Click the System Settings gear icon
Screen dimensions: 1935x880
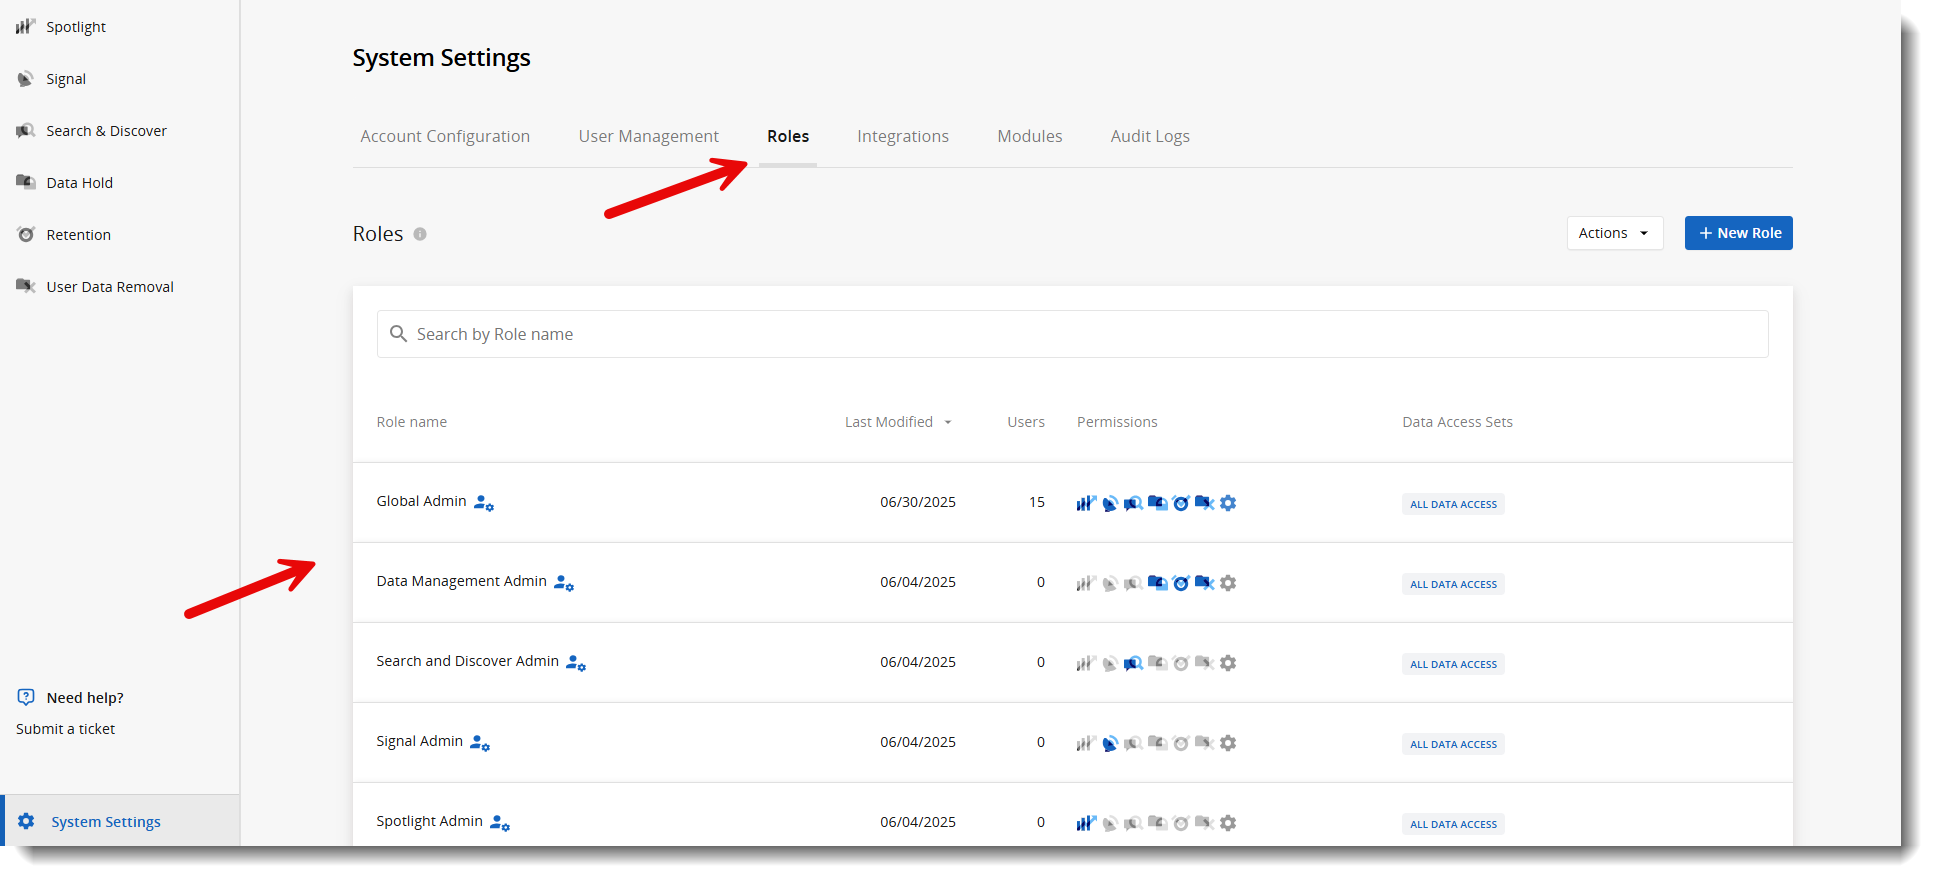click(x=26, y=821)
